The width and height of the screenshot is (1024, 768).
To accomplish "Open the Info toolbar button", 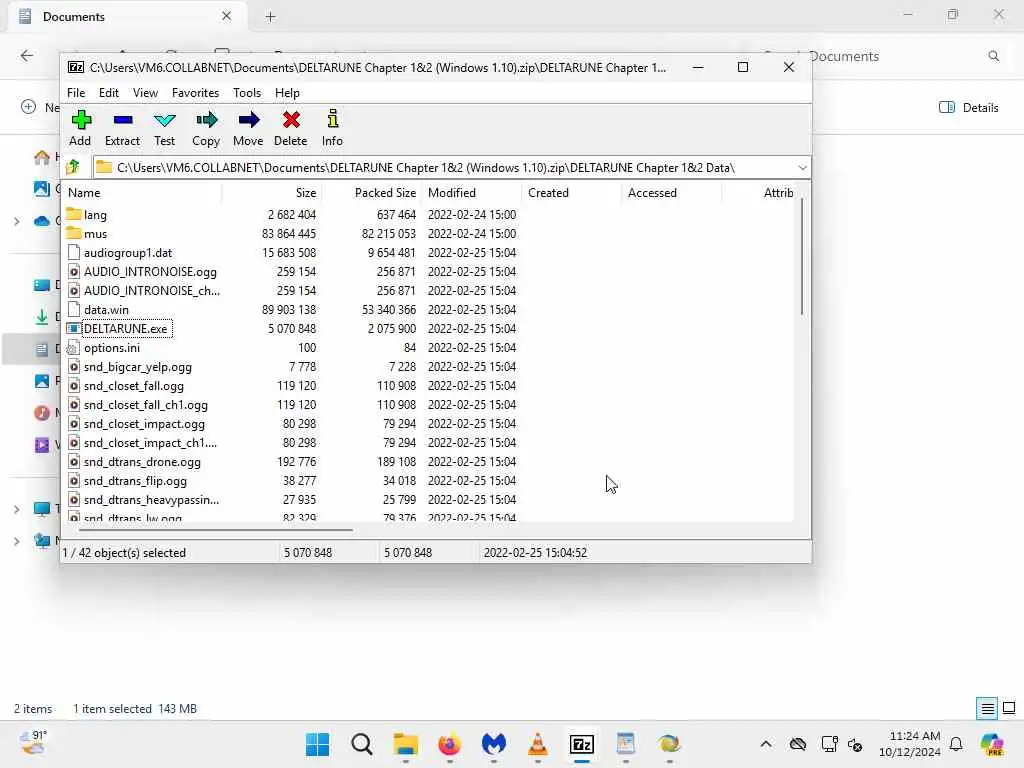I will (332, 128).
